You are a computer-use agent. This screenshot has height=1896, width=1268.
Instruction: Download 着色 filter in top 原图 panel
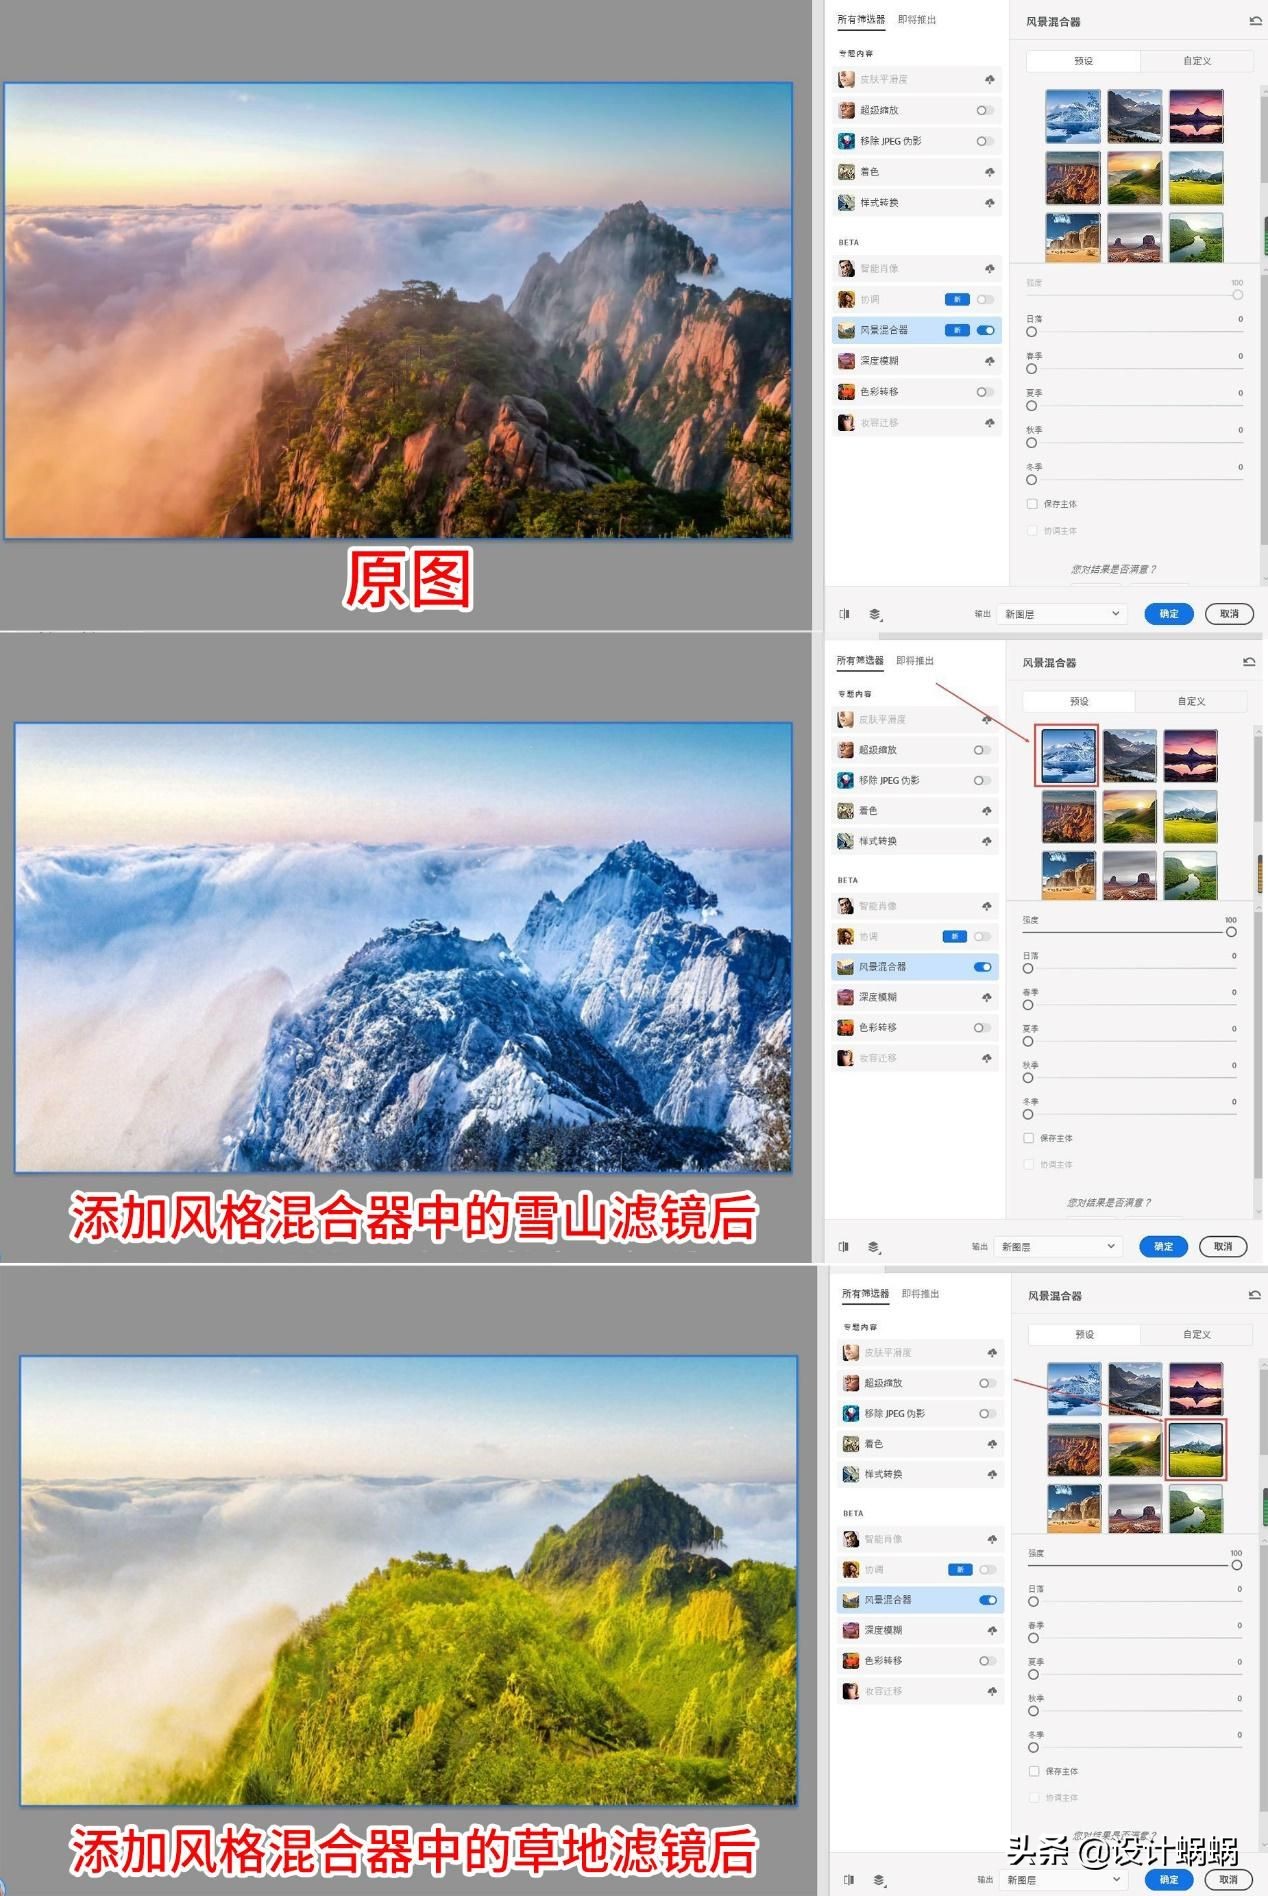tap(989, 172)
